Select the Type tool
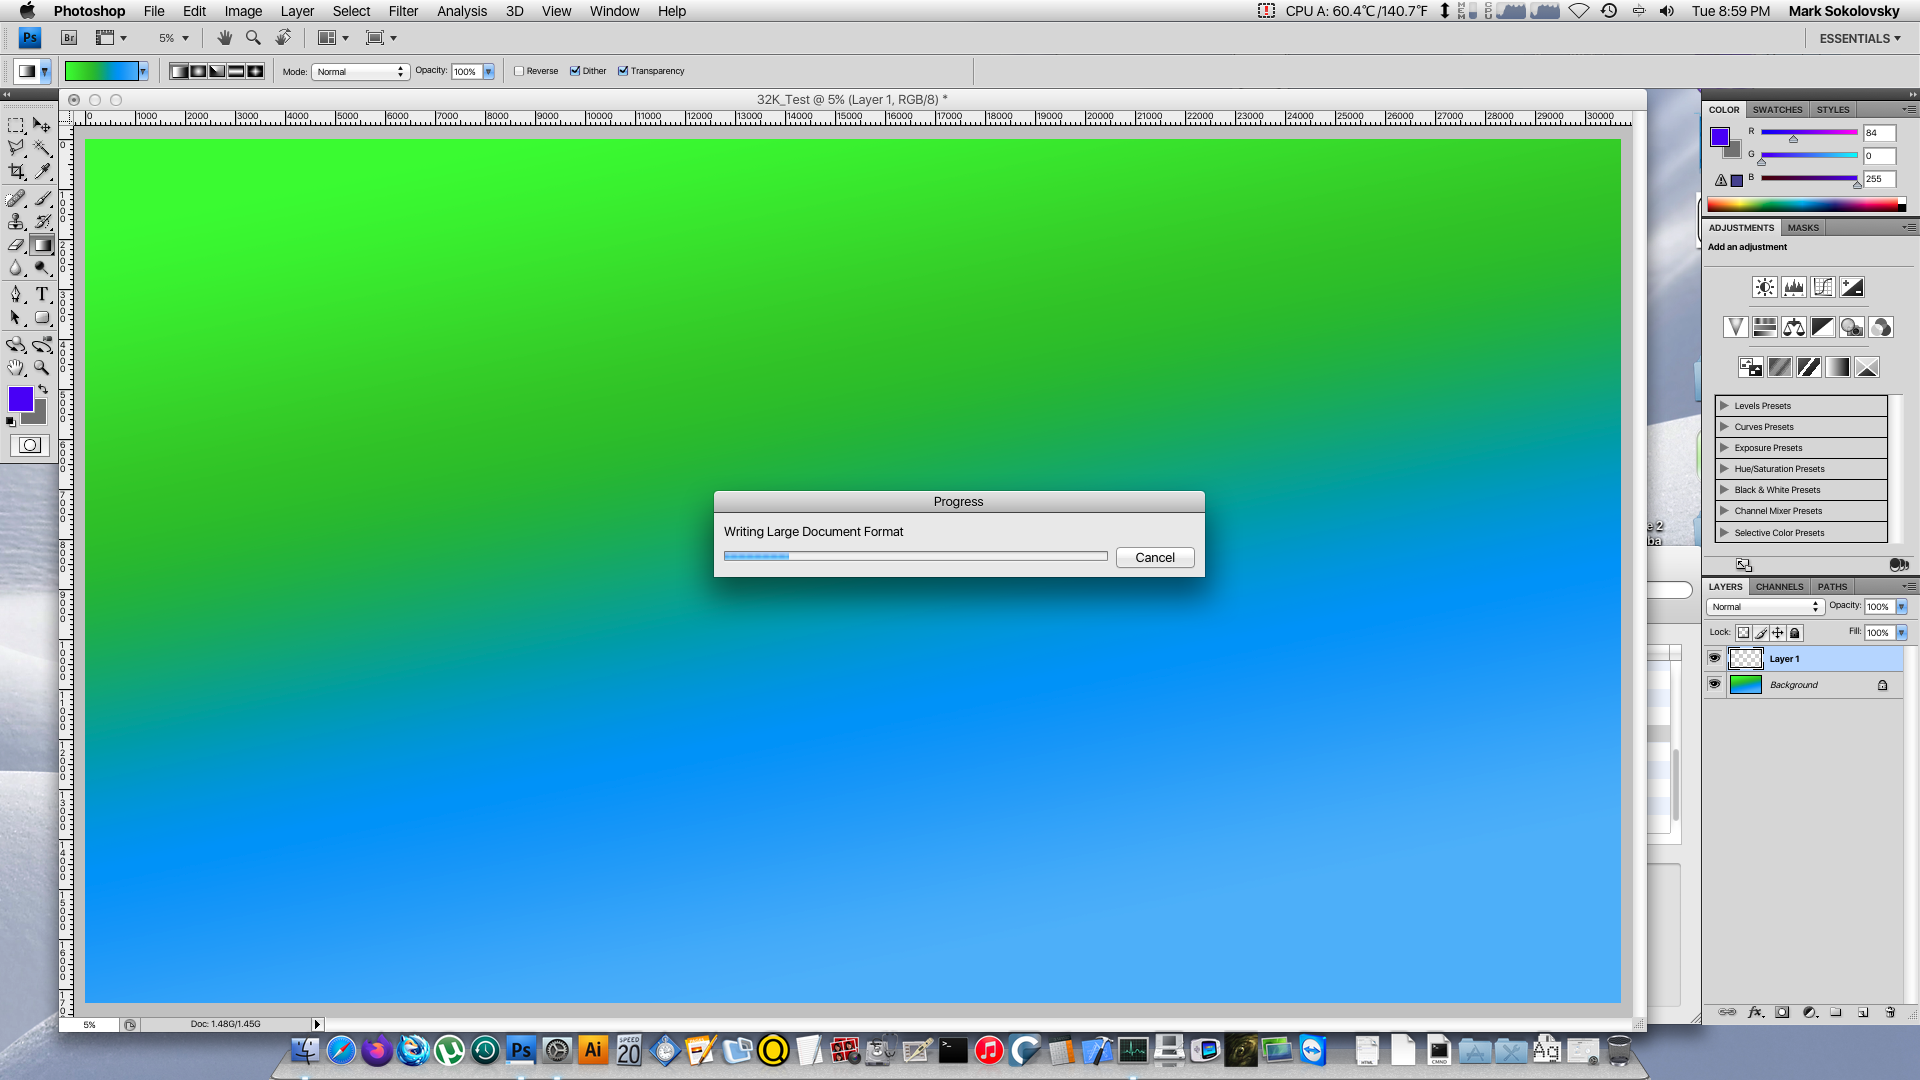This screenshot has height=1080, width=1920. (x=42, y=294)
